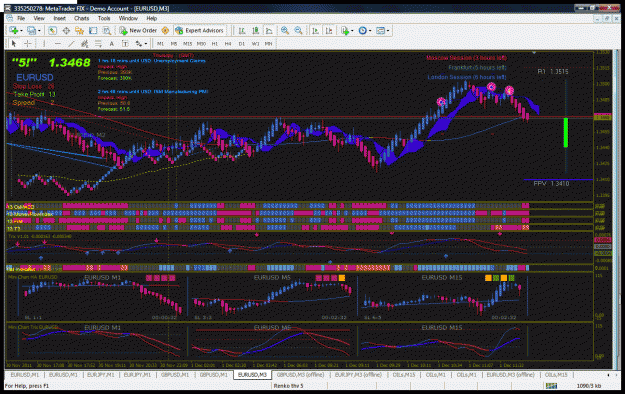Click the New Chart toolbar icon

[x=14, y=31]
